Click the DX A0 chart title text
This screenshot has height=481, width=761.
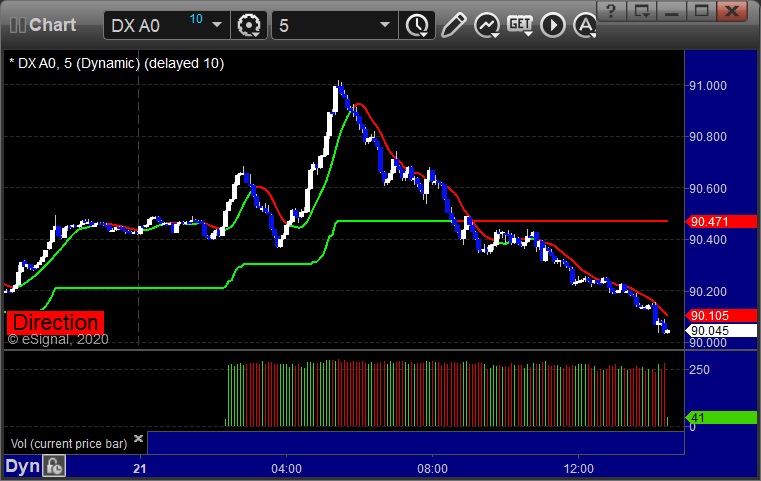coord(116,63)
